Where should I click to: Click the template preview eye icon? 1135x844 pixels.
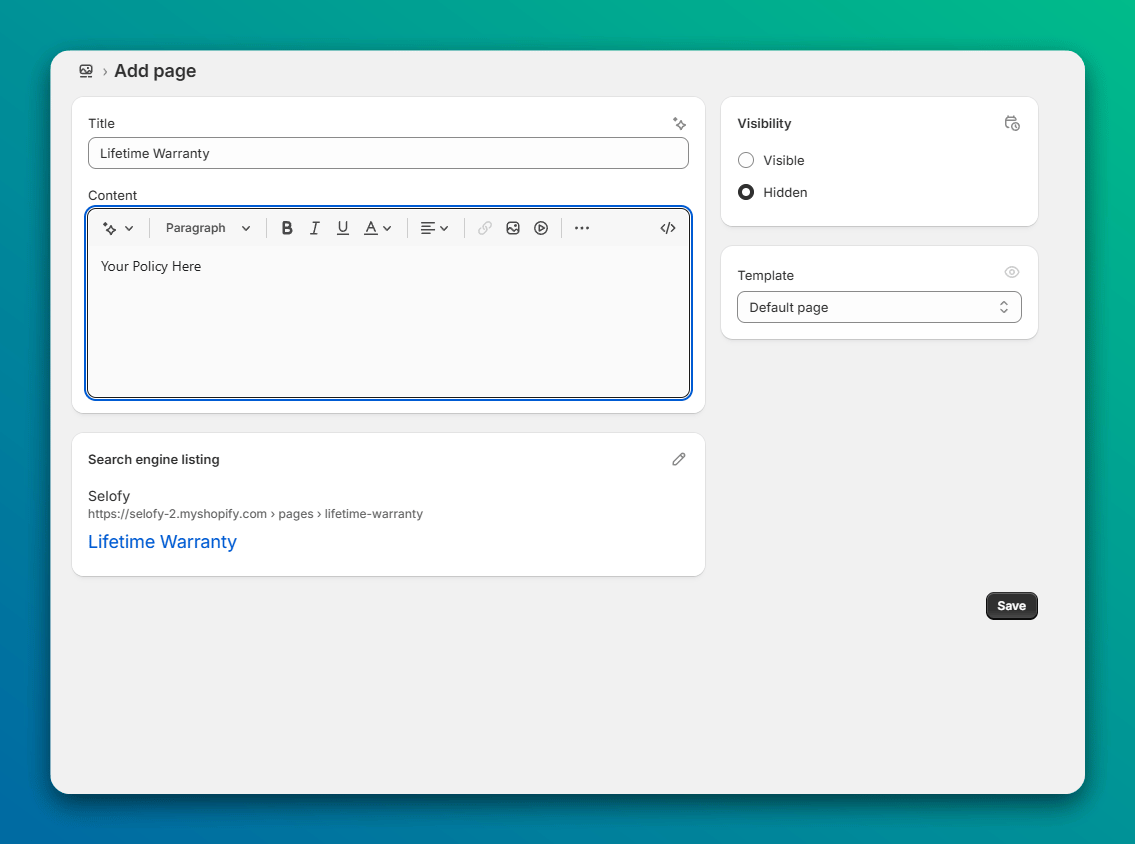point(1011,271)
